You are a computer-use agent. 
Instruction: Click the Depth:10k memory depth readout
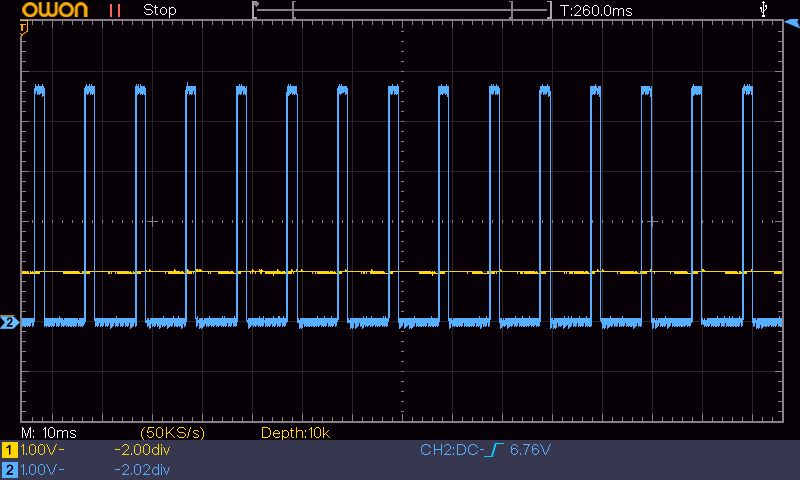[x=295, y=433]
